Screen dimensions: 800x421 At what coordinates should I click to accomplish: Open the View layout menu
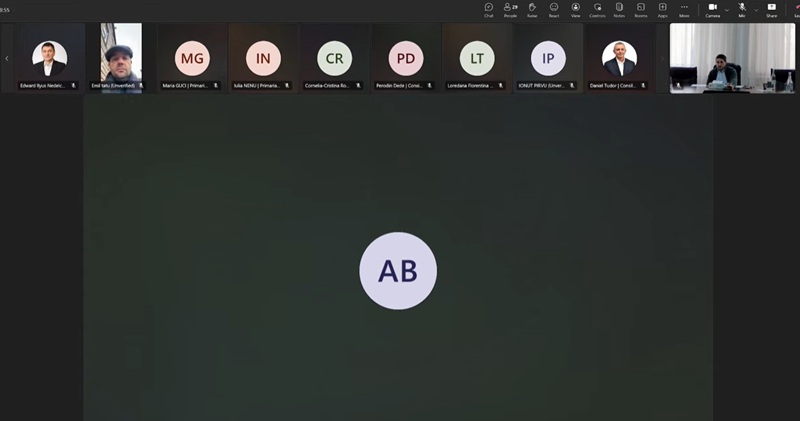(575, 10)
